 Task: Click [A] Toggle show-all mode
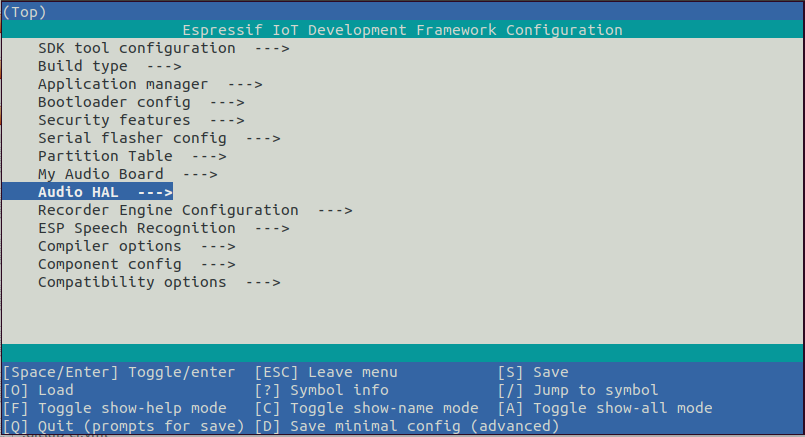[604, 408]
